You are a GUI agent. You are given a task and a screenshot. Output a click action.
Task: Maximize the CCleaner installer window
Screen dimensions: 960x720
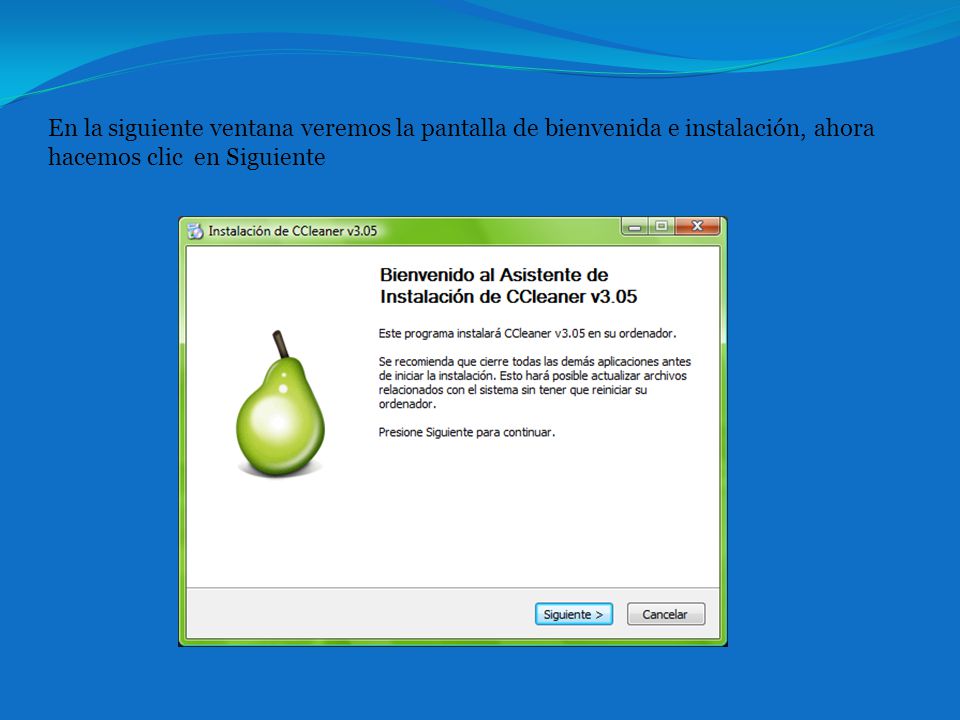coord(661,227)
